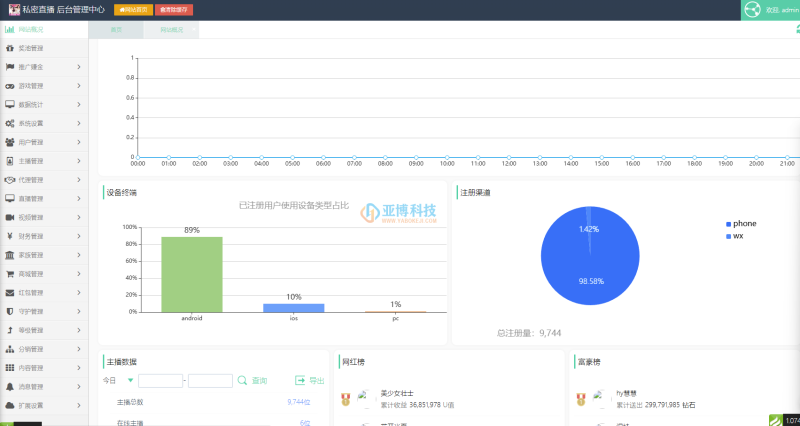Screen dimensions: 800x426
Task: Click the grid icon for 内容管理
Action: [x=9, y=368]
